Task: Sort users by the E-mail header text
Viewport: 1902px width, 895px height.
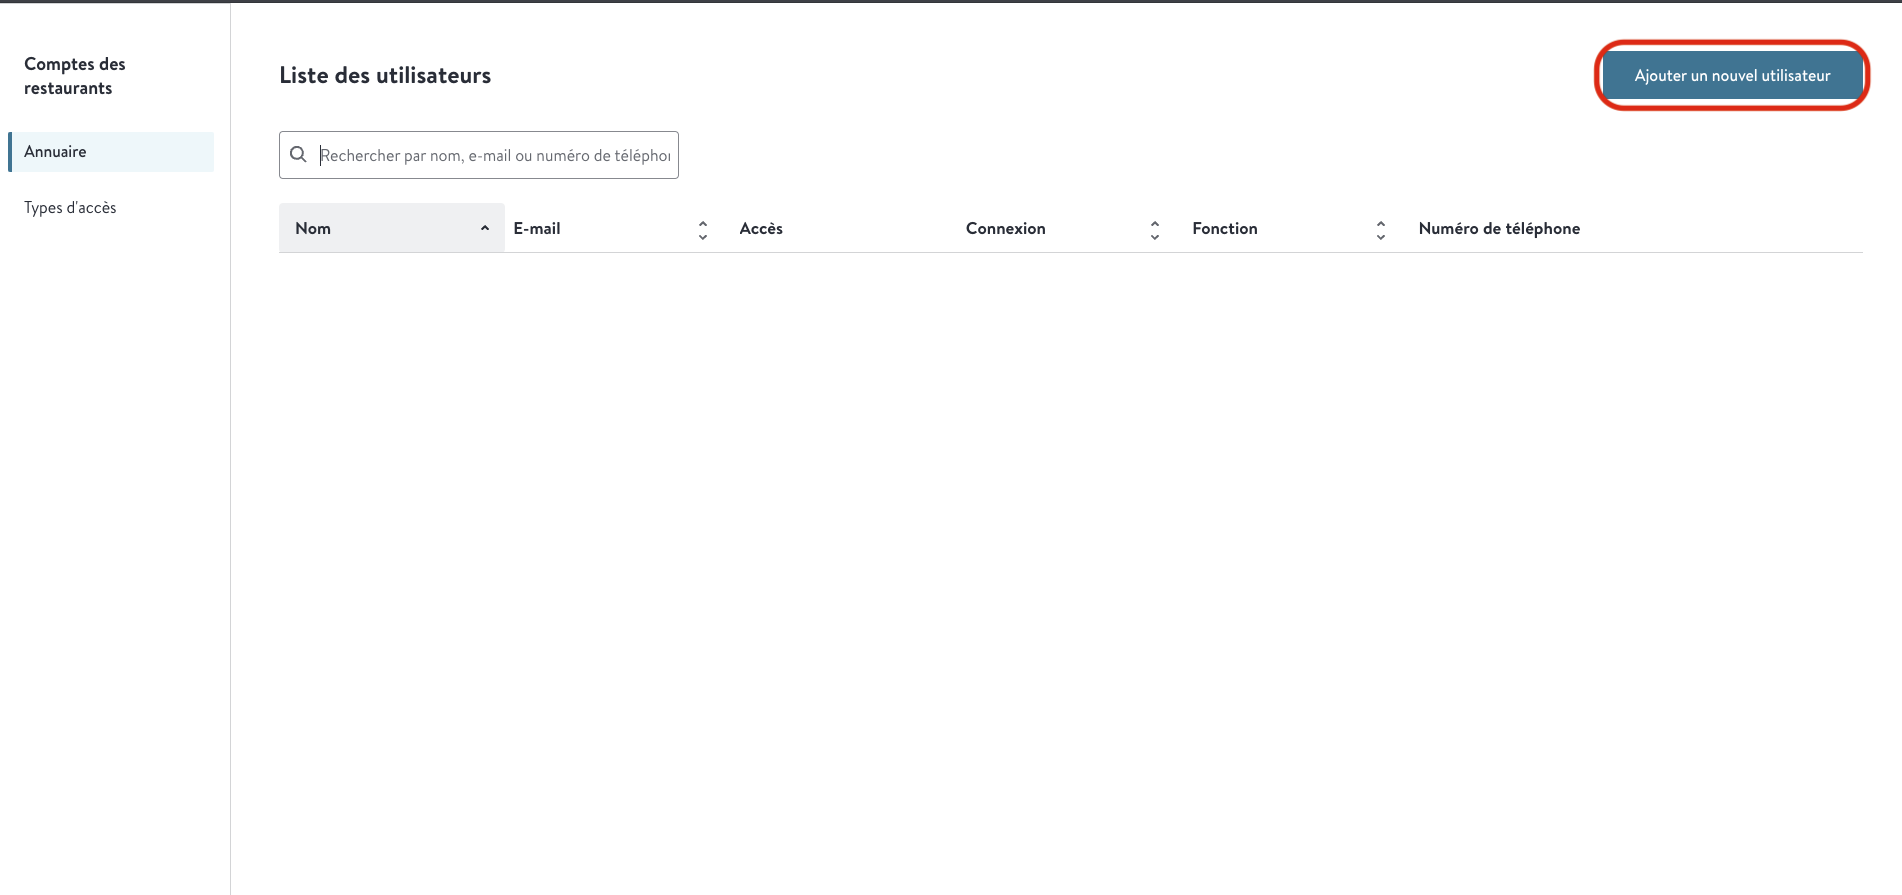Action: [x=537, y=228]
